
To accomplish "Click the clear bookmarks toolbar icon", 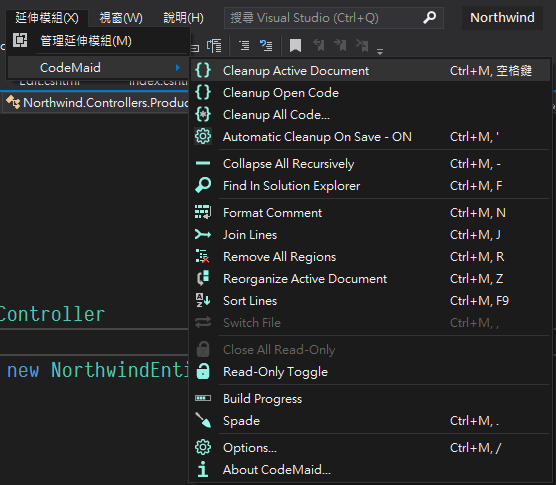I will [362, 45].
